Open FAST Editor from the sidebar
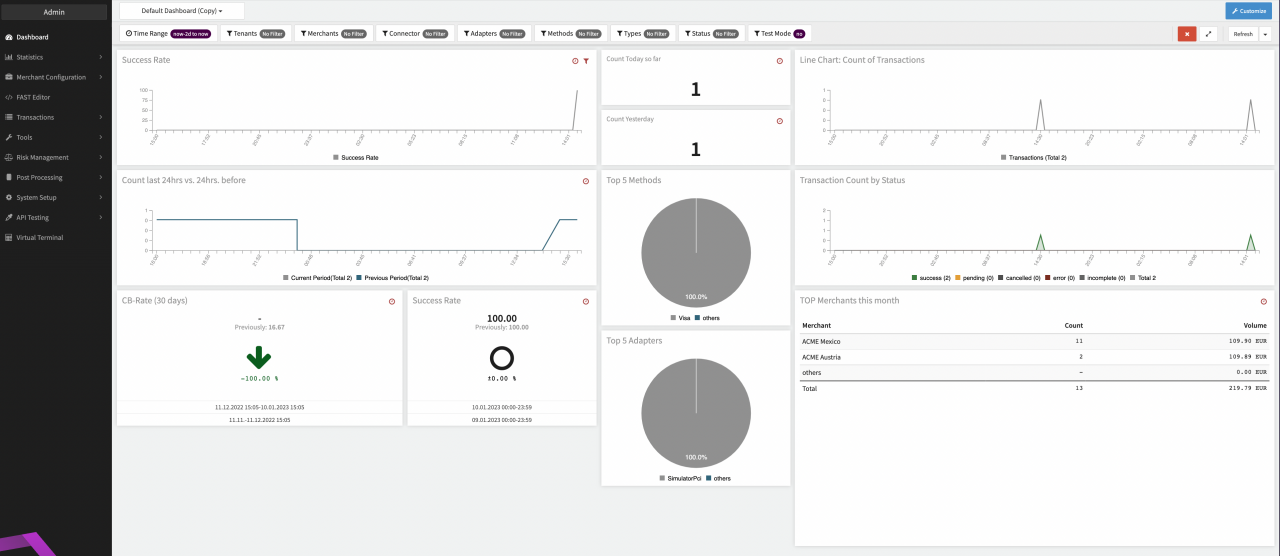This screenshot has width=1280, height=556. [33, 97]
